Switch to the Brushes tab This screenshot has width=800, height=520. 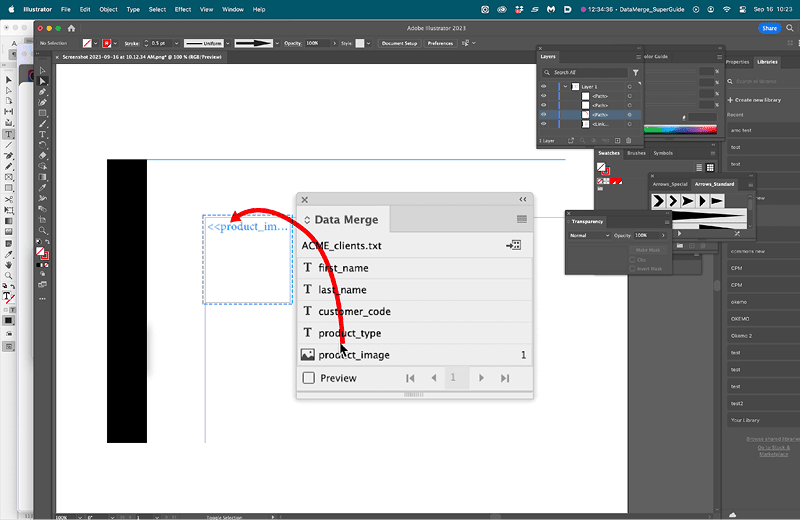tap(636, 153)
